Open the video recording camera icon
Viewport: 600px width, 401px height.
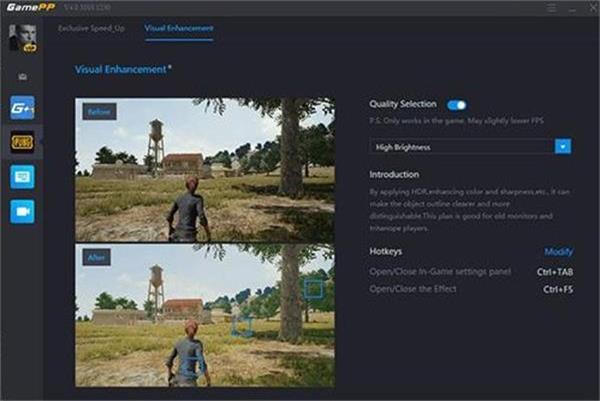[22, 211]
